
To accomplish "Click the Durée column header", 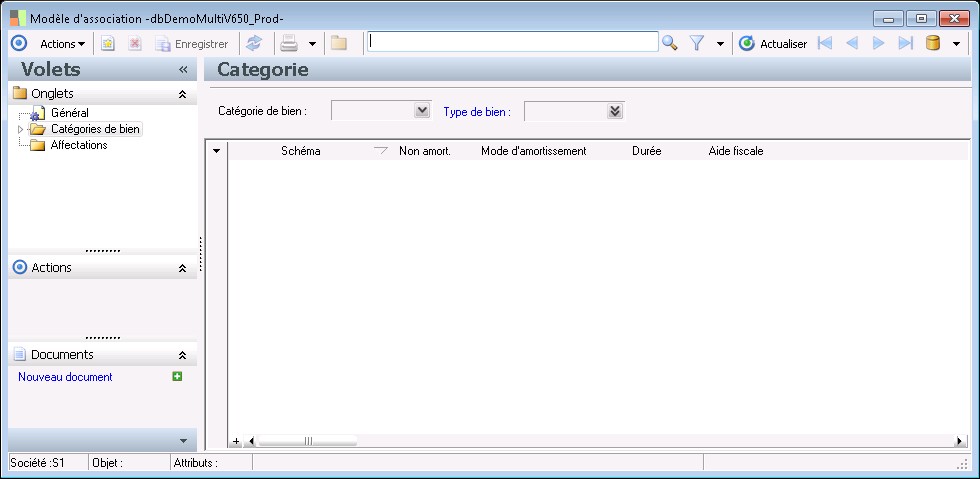I will pos(646,151).
